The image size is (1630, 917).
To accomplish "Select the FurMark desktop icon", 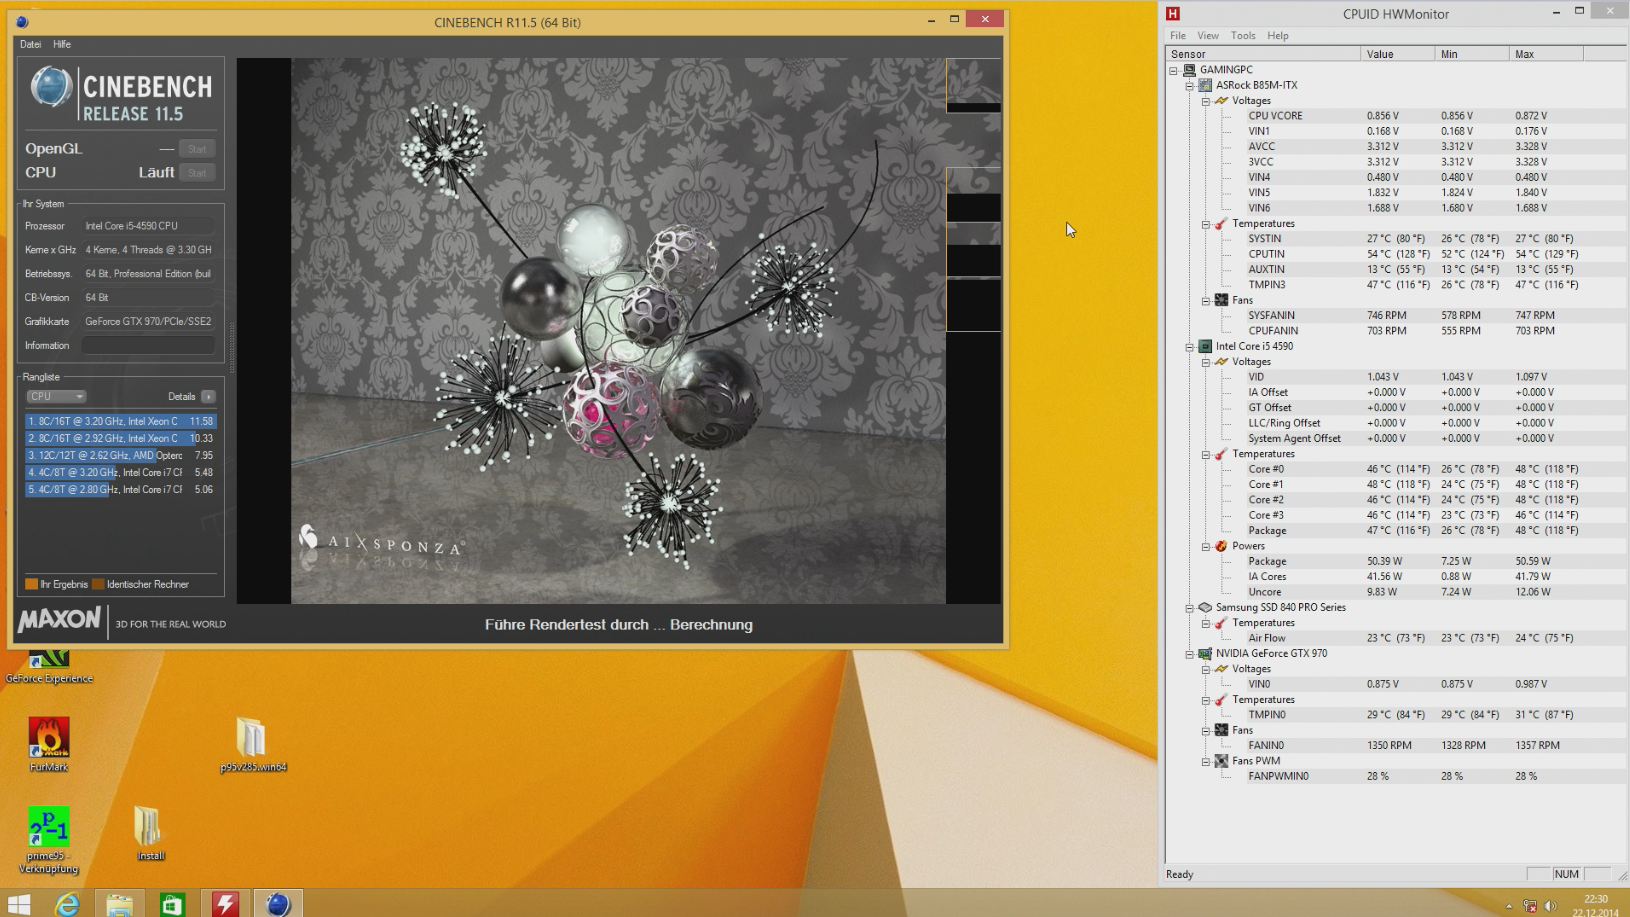I will pos(49,745).
